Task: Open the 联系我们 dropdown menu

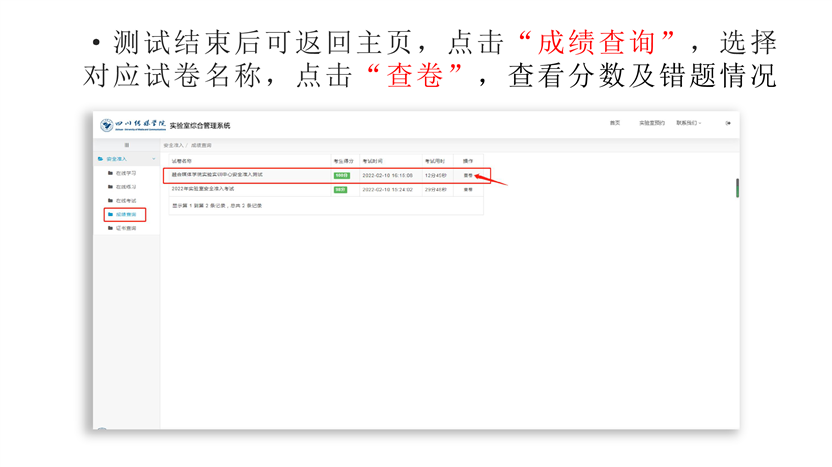Action: pyautogui.click(x=688, y=123)
